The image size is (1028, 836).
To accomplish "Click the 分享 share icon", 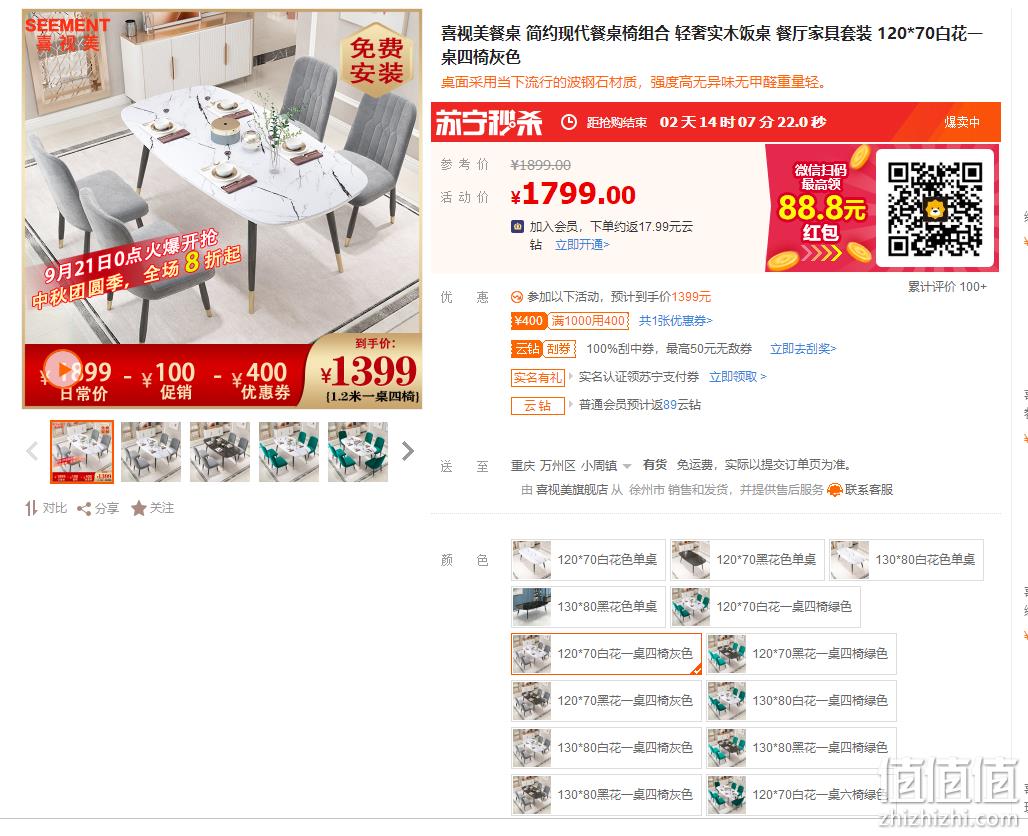I will (84, 509).
